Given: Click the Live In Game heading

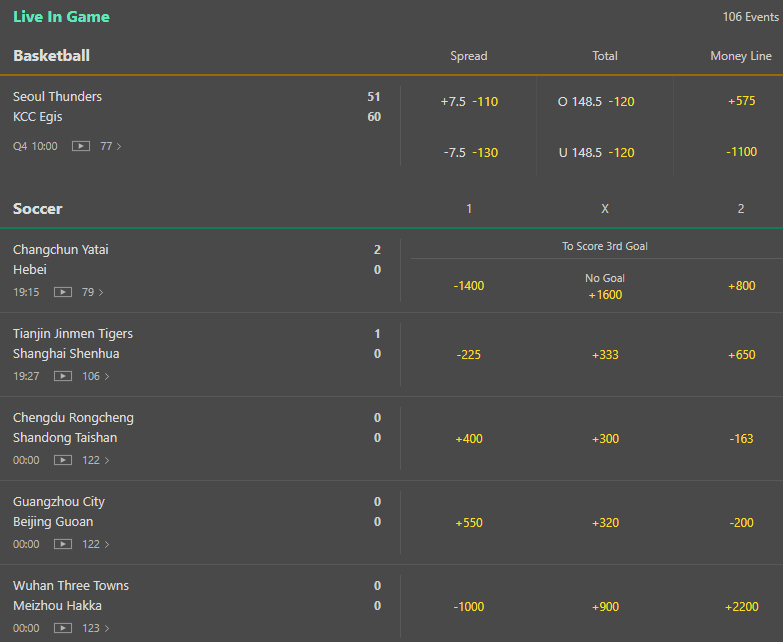Looking at the screenshot, I should click(61, 16).
